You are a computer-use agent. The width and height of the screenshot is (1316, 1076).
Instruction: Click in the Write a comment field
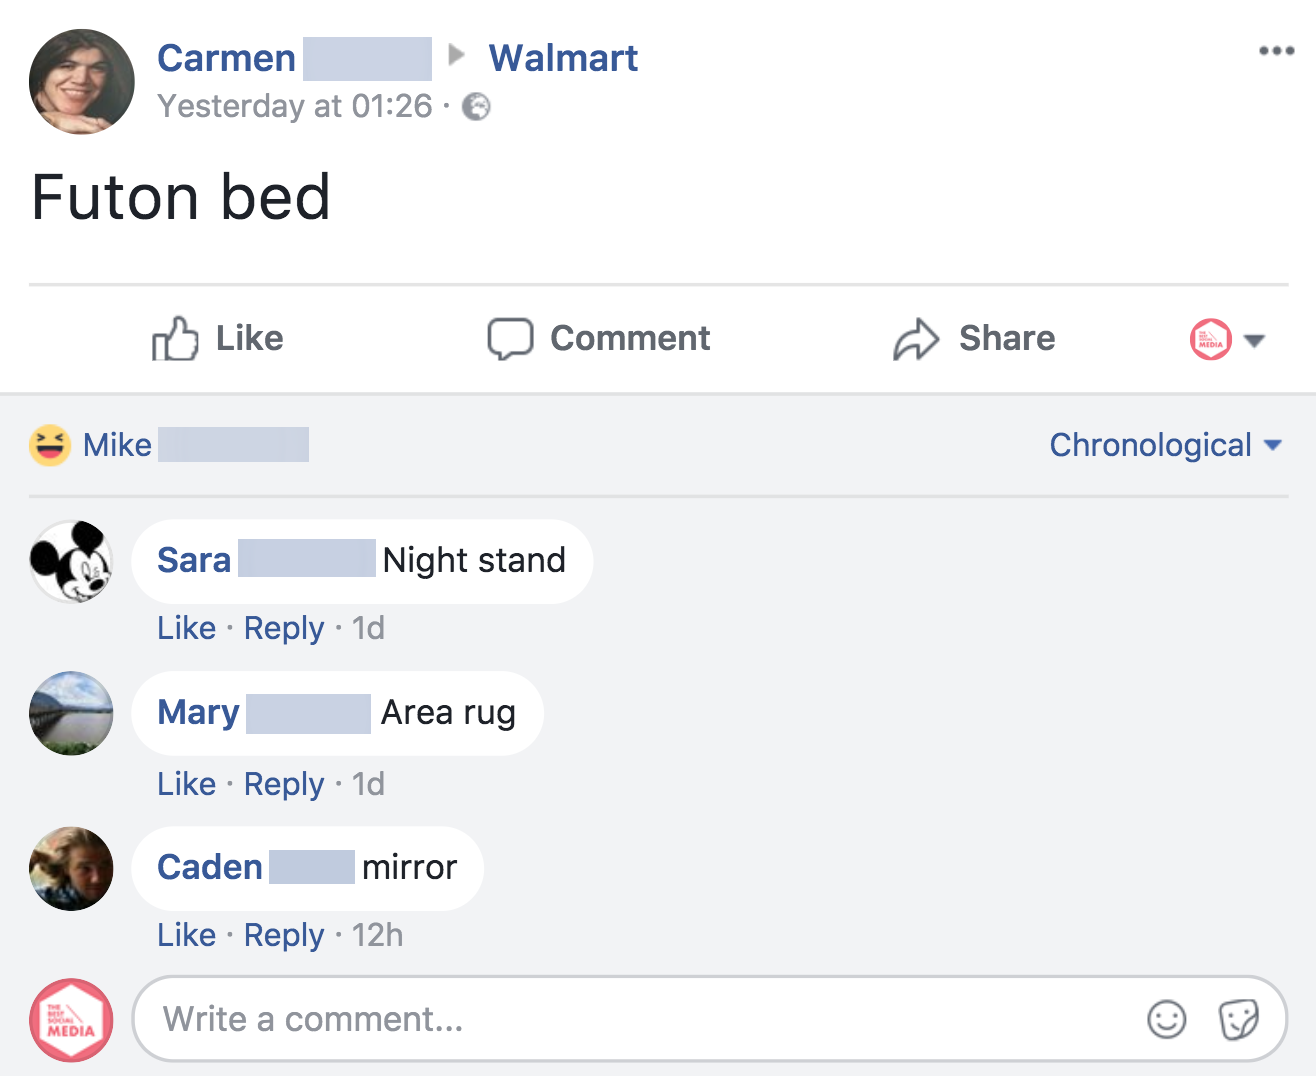(640, 1019)
